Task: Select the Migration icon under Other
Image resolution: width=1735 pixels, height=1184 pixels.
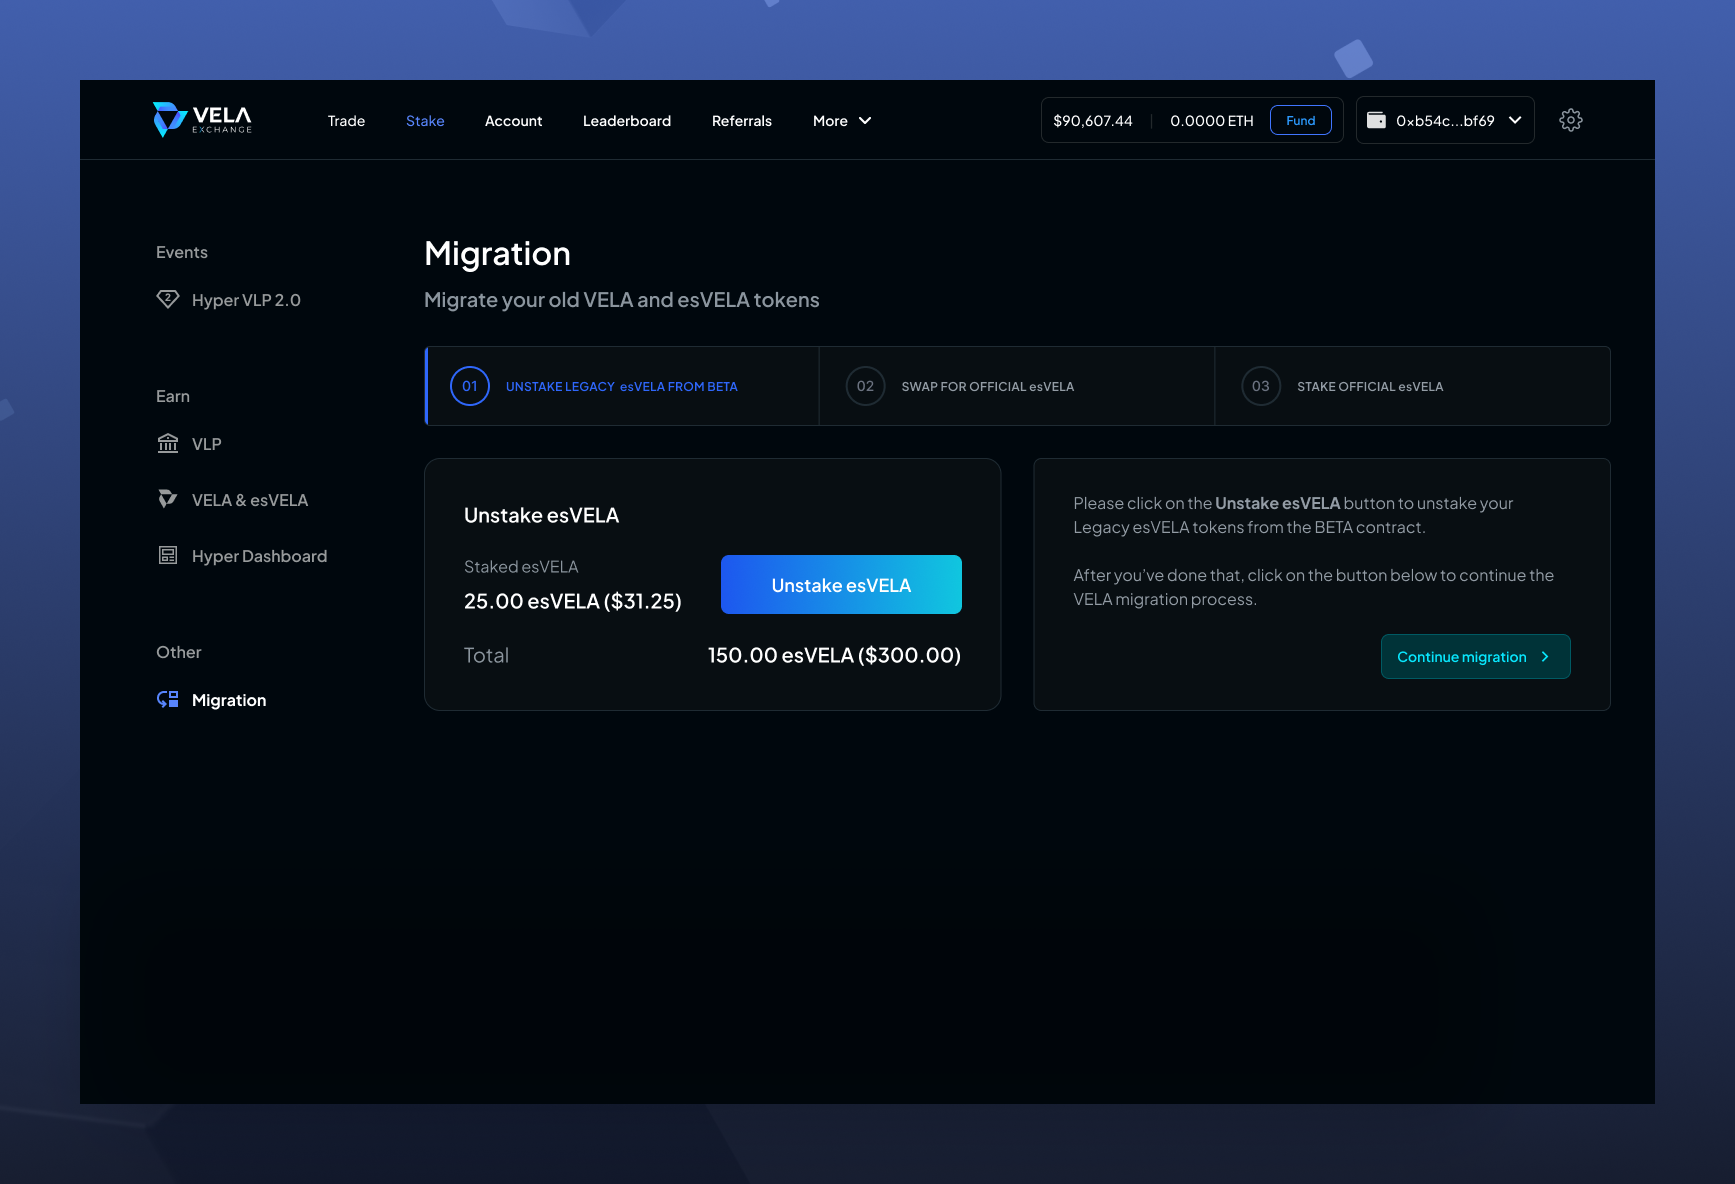Action: pos(168,699)
